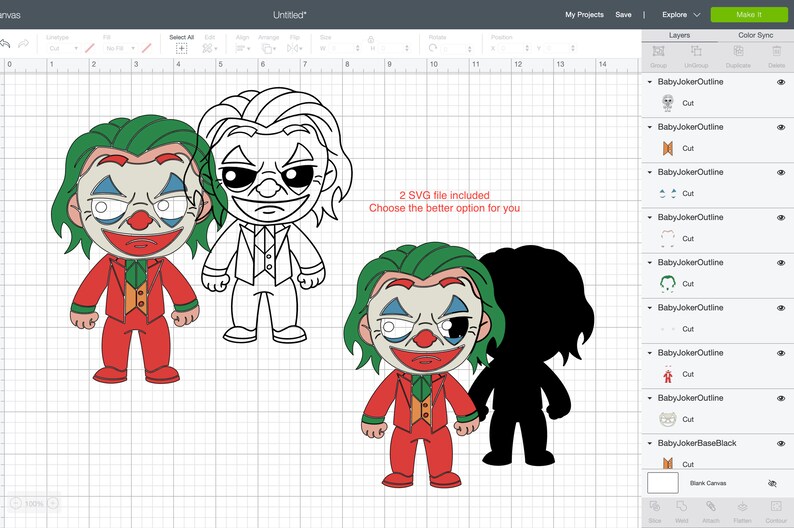Select the red suit layer thumbnail
The width and height of the screenshot is (794, 528).
click(667, 374)
